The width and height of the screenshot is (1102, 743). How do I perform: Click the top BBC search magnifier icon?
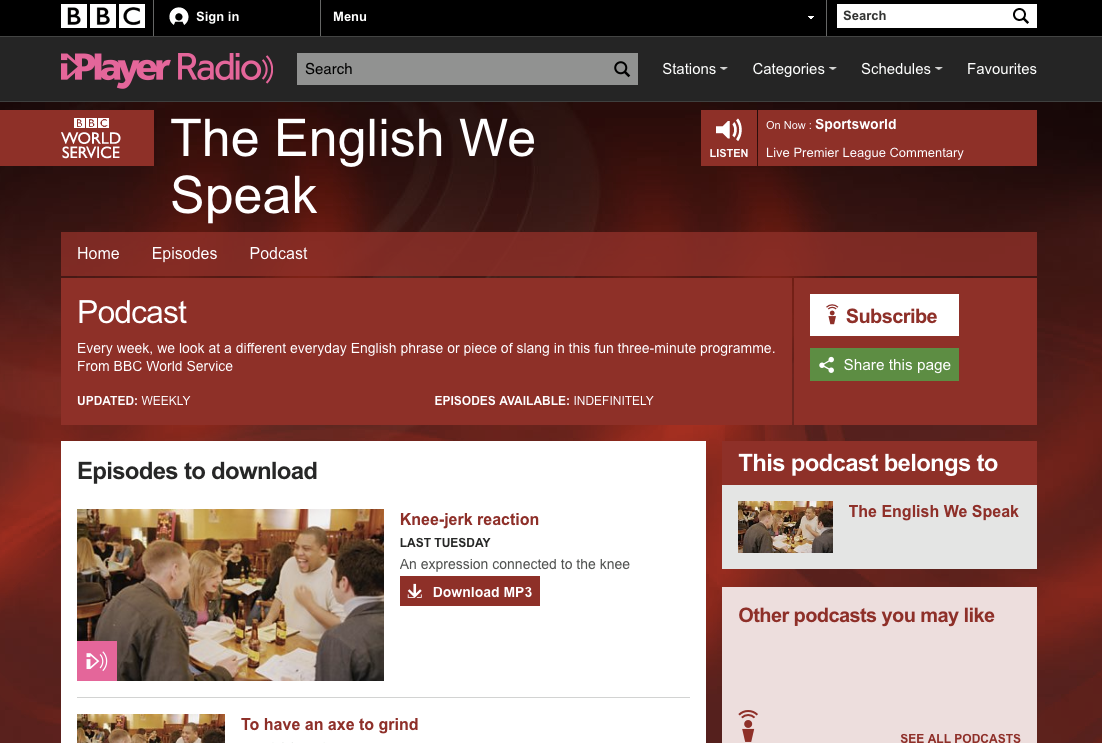coord(1020,16)
